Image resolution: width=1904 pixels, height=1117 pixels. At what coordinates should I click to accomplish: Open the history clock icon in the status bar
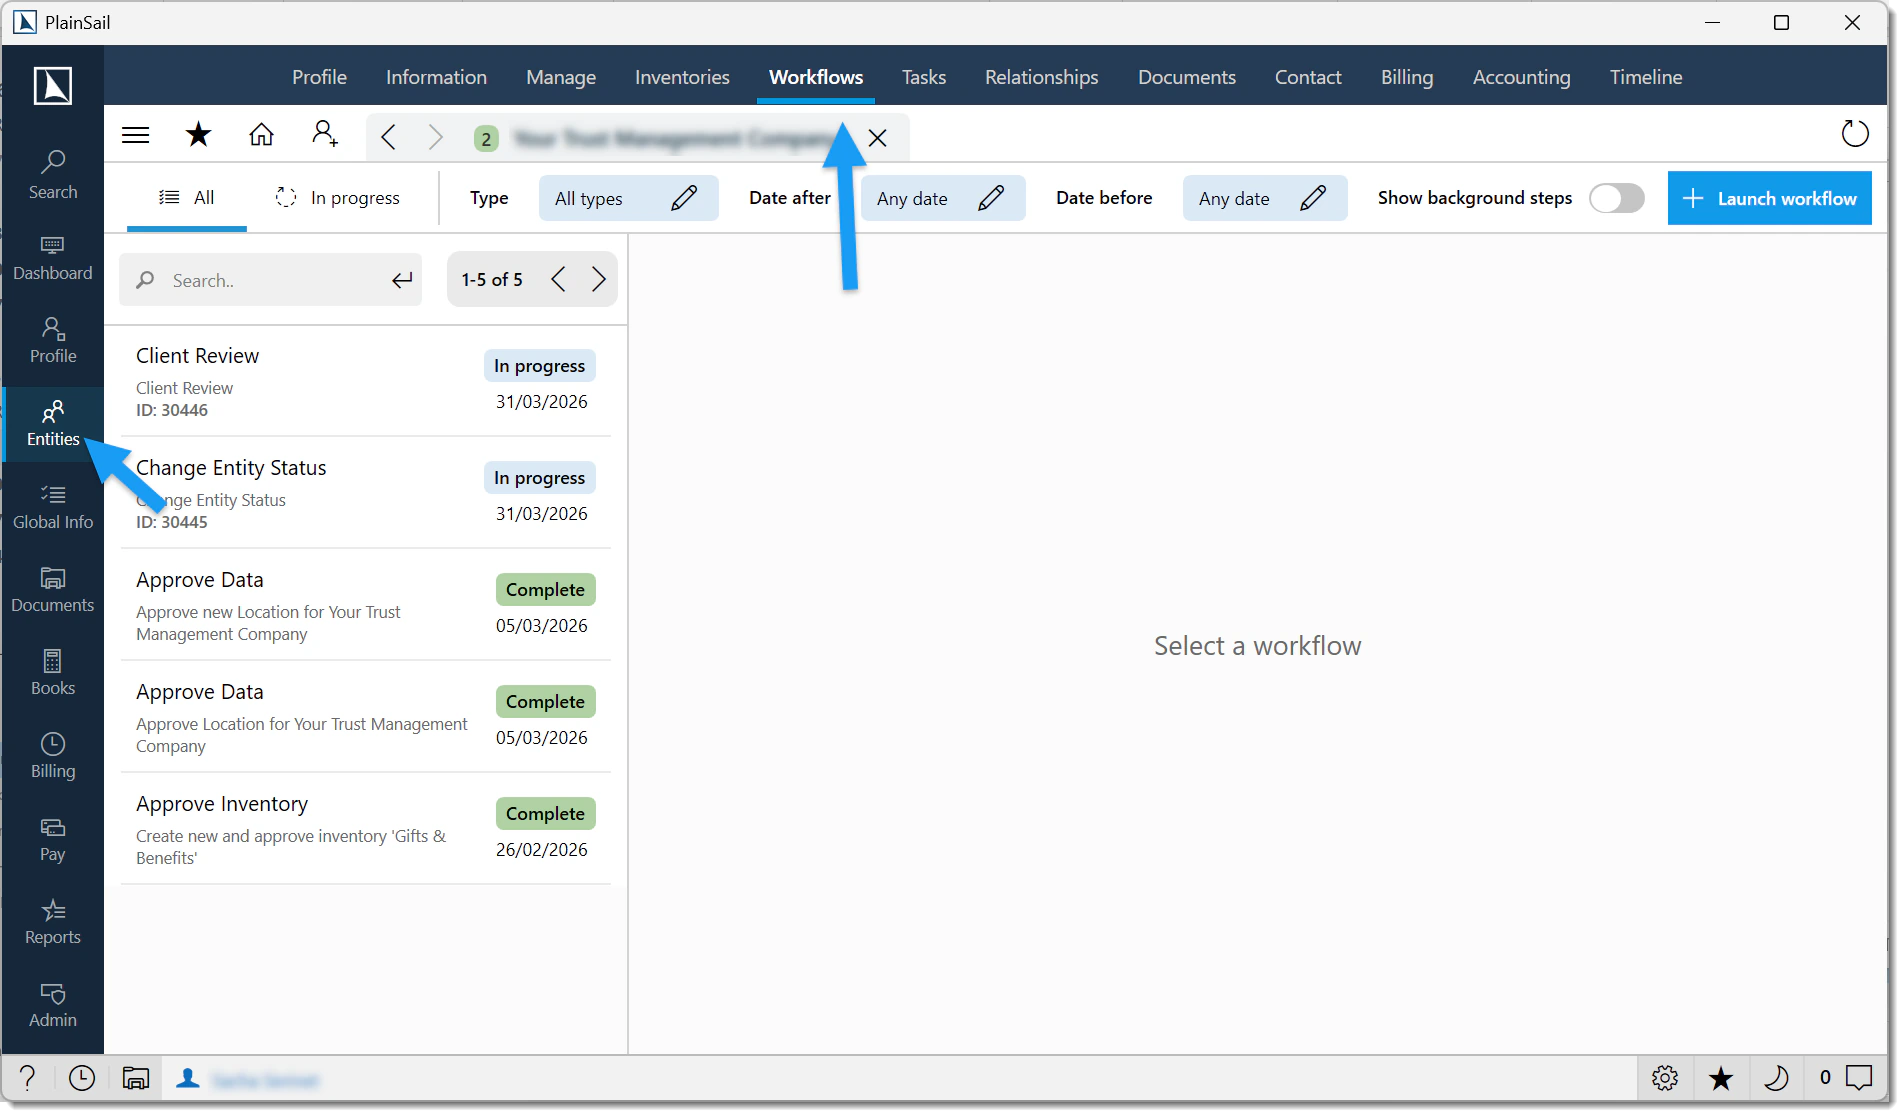point(82,1078)
